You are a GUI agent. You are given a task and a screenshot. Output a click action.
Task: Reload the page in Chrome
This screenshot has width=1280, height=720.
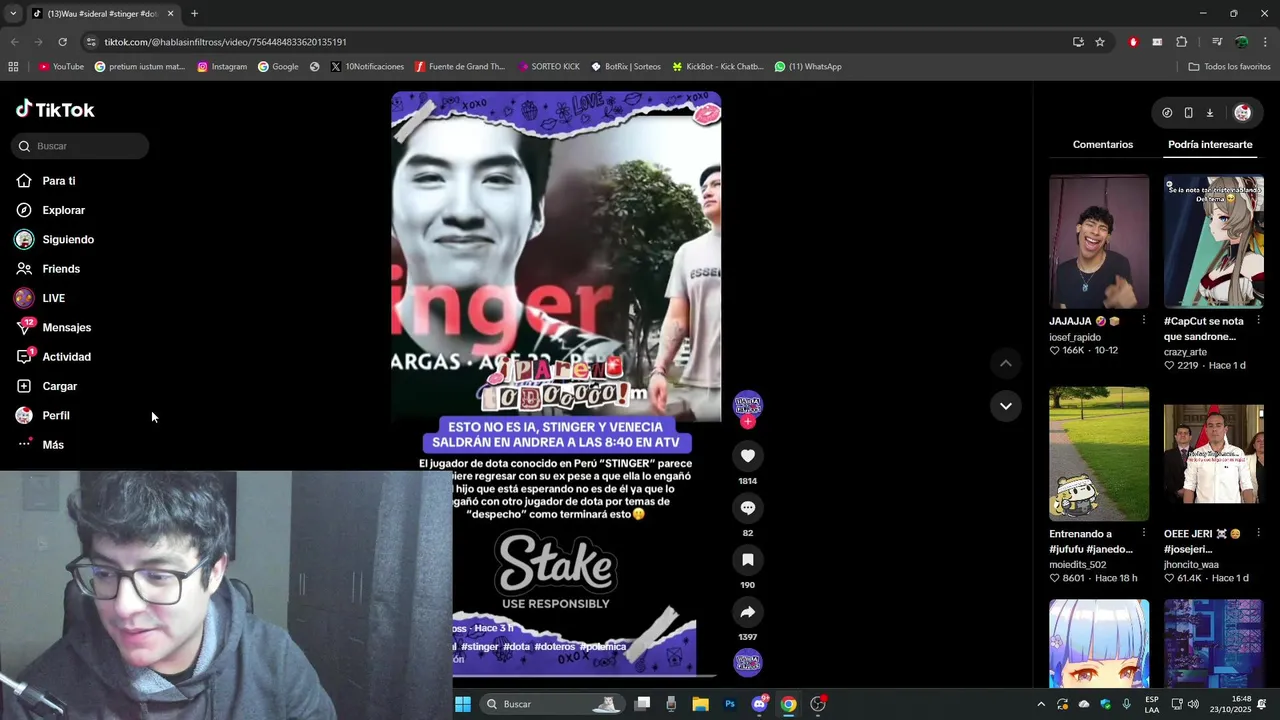click(62, 42)
